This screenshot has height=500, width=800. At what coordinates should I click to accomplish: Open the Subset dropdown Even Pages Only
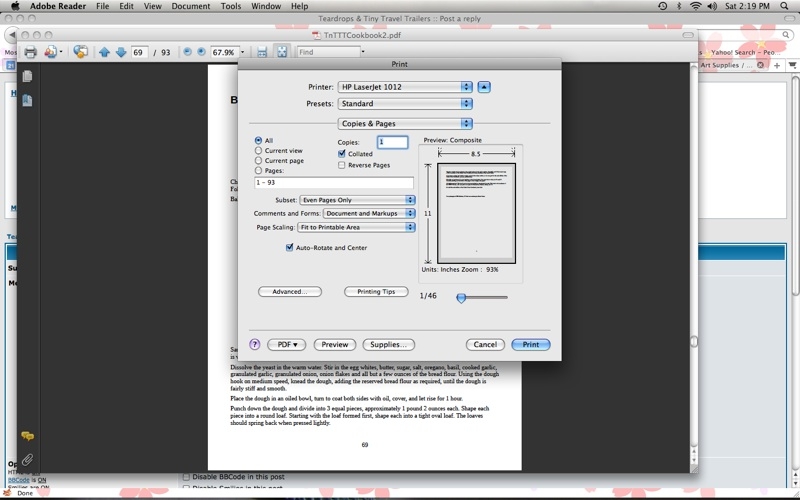(x=358, y=200)
